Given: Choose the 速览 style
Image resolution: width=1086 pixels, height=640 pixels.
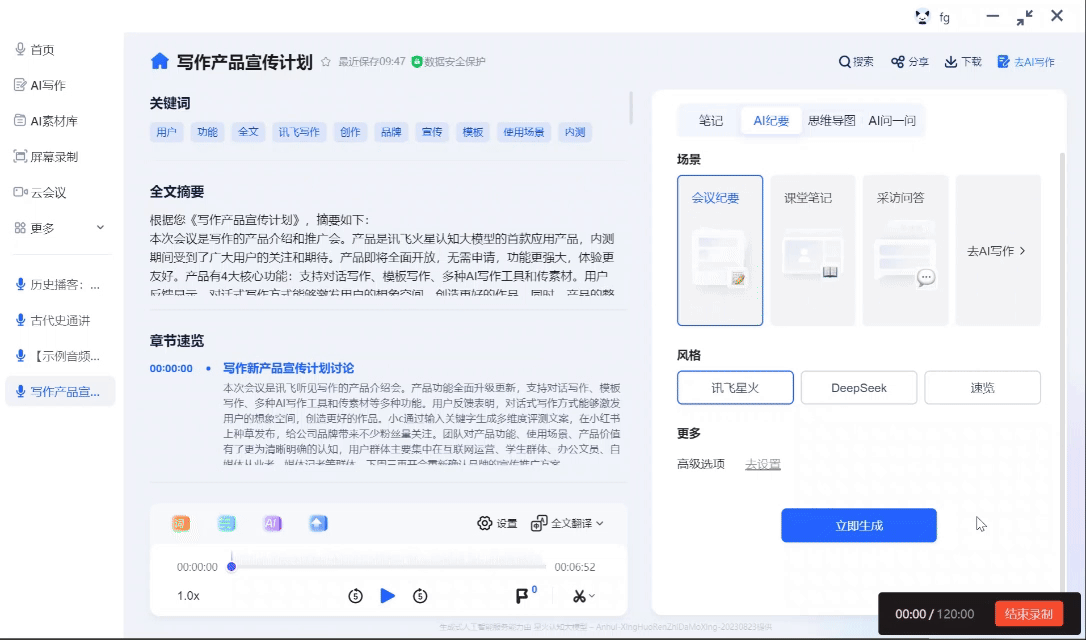Looking at the screenshot, I should (982, 388).
